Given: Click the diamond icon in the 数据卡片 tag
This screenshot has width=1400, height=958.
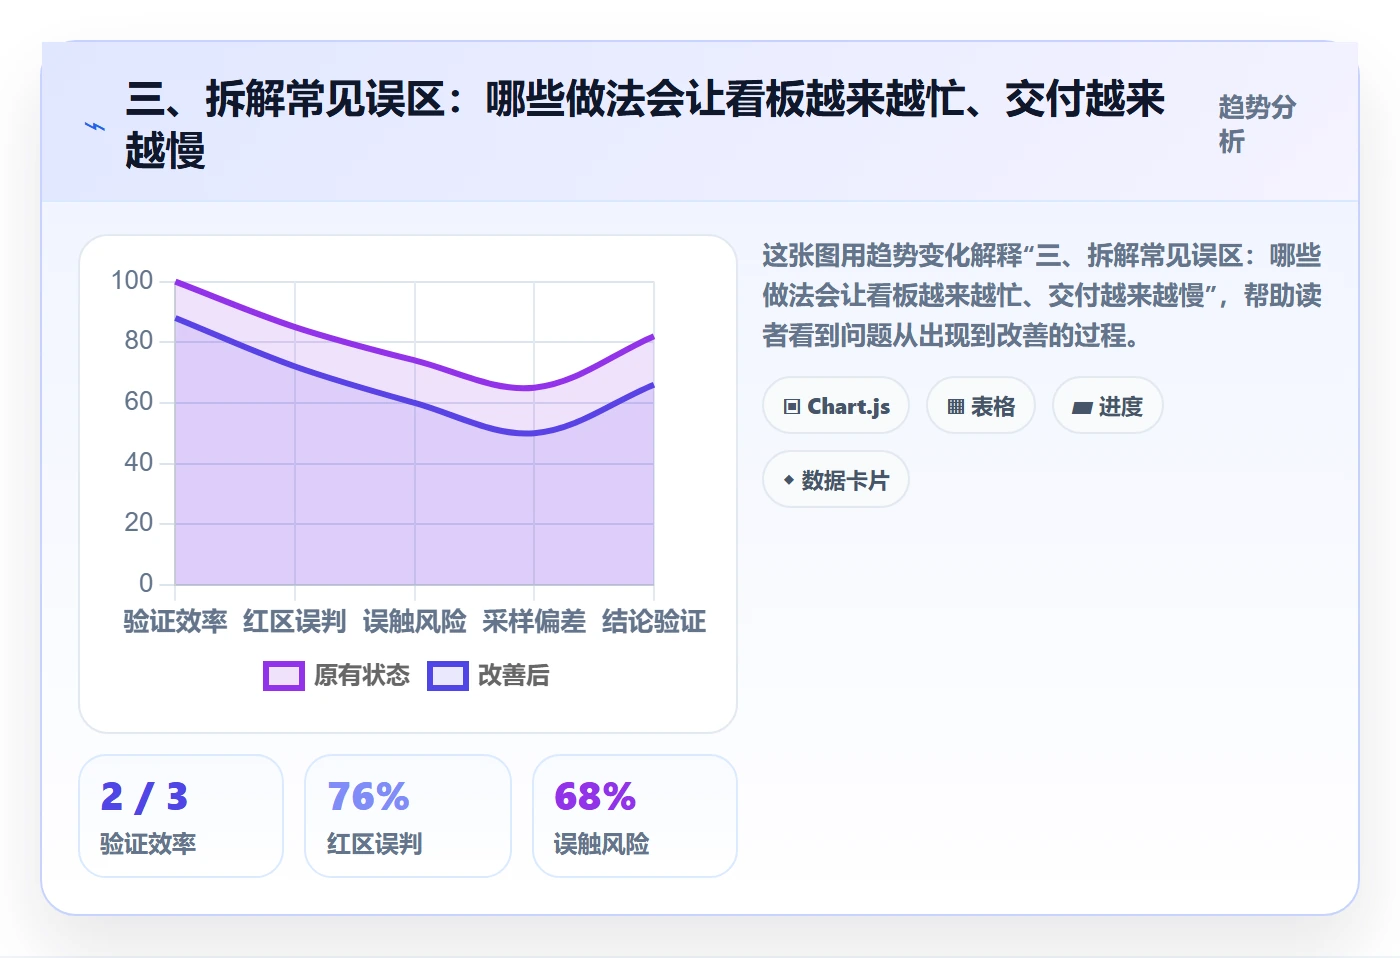Looking at the screenshot, I should pos(789,480).
